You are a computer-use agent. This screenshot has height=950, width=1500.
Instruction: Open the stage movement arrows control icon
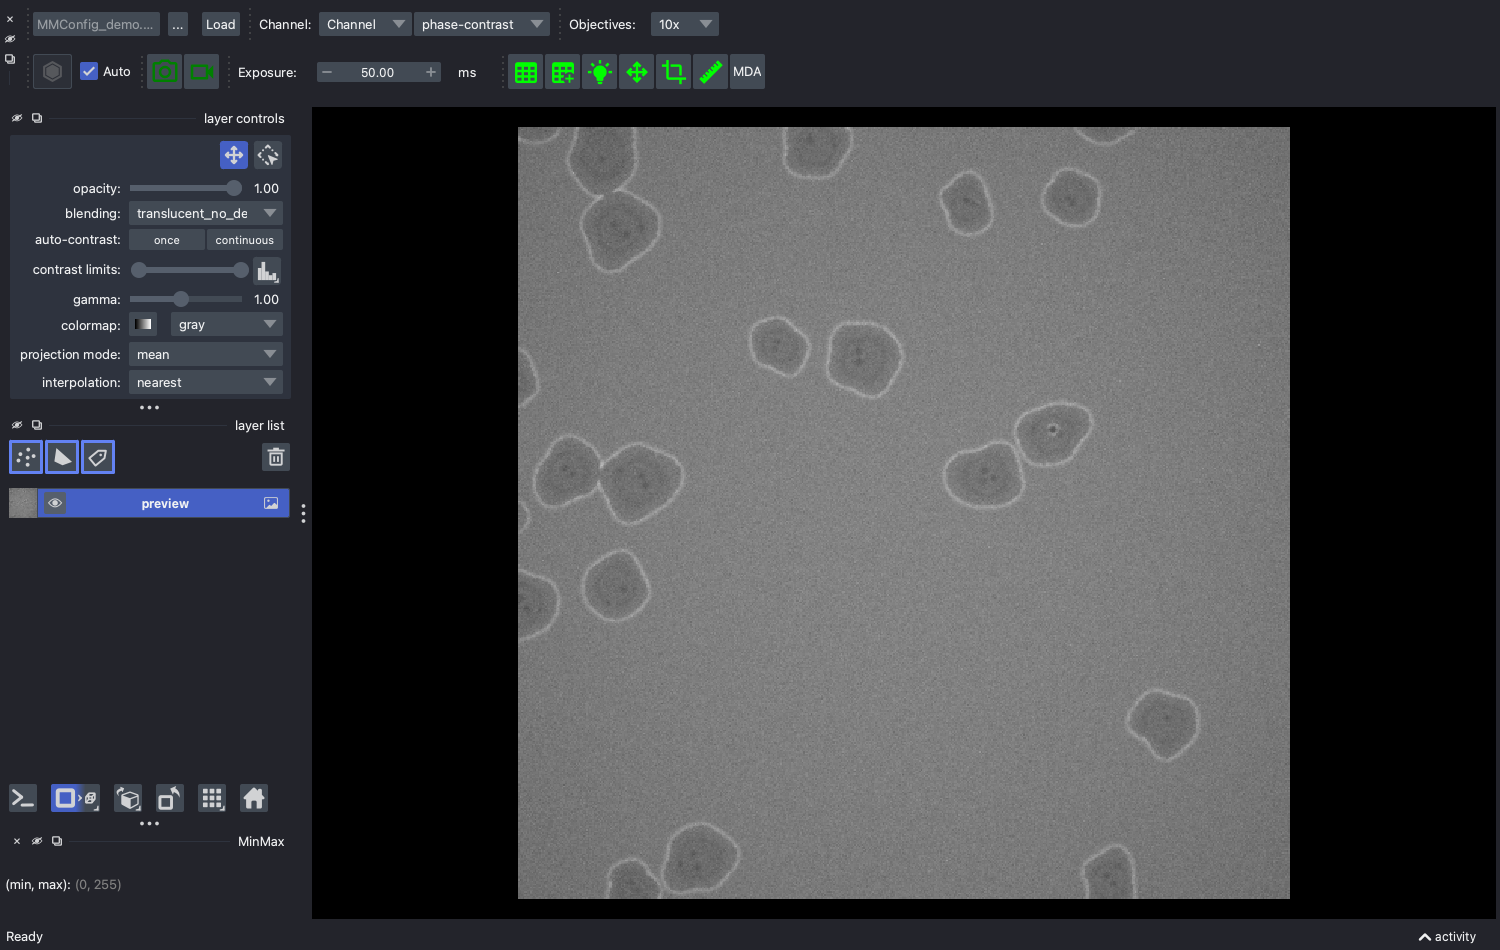637,72
